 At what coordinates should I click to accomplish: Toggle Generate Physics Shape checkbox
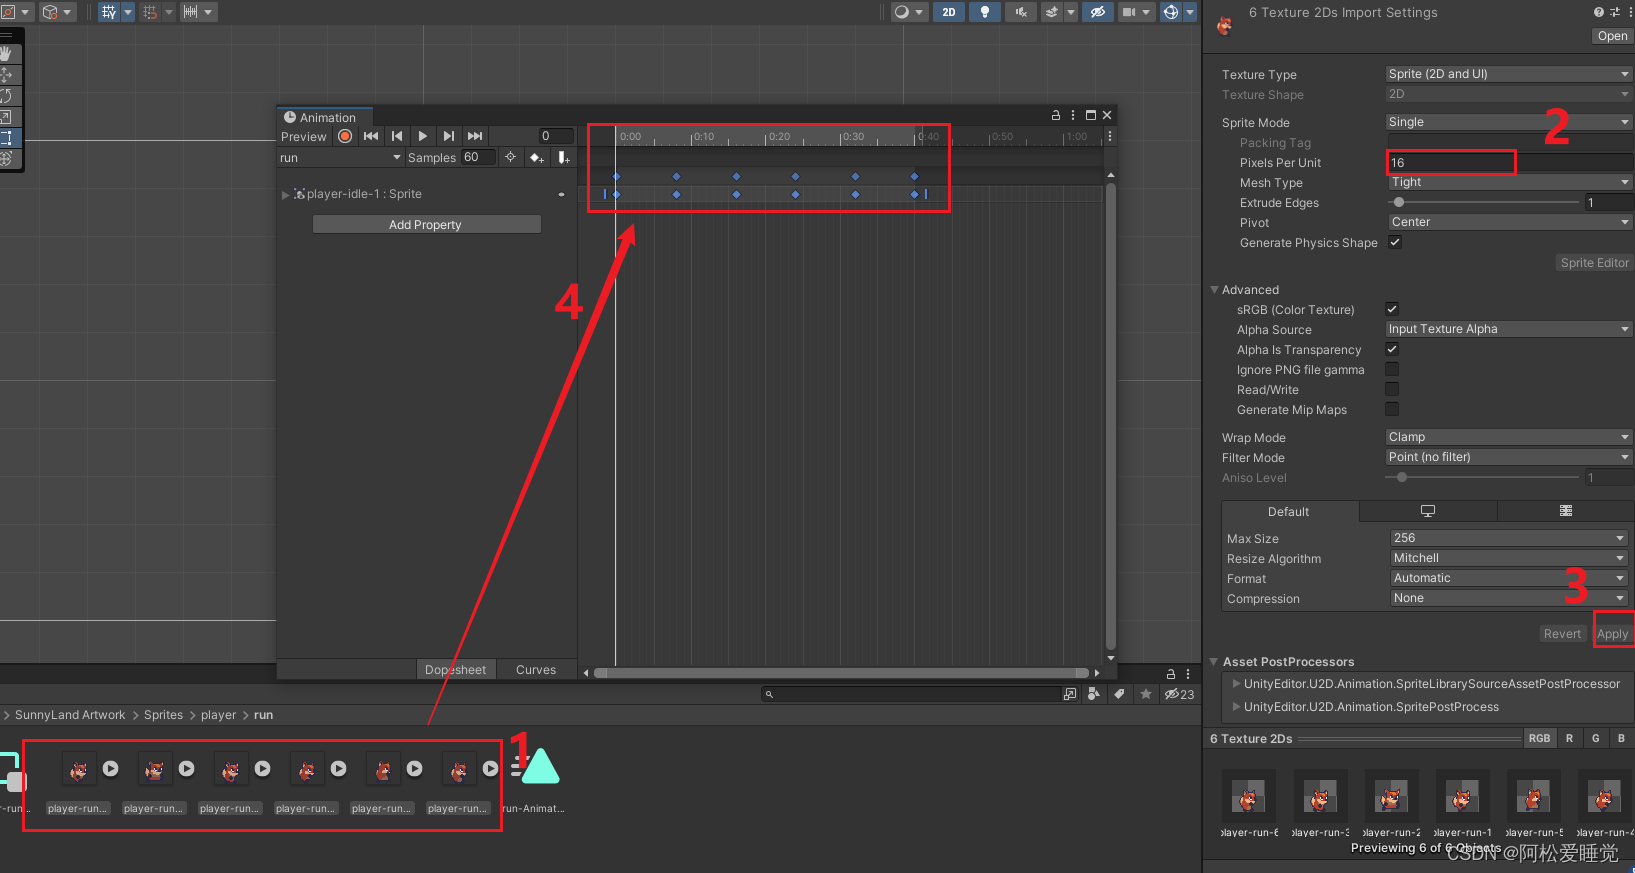1395,242
